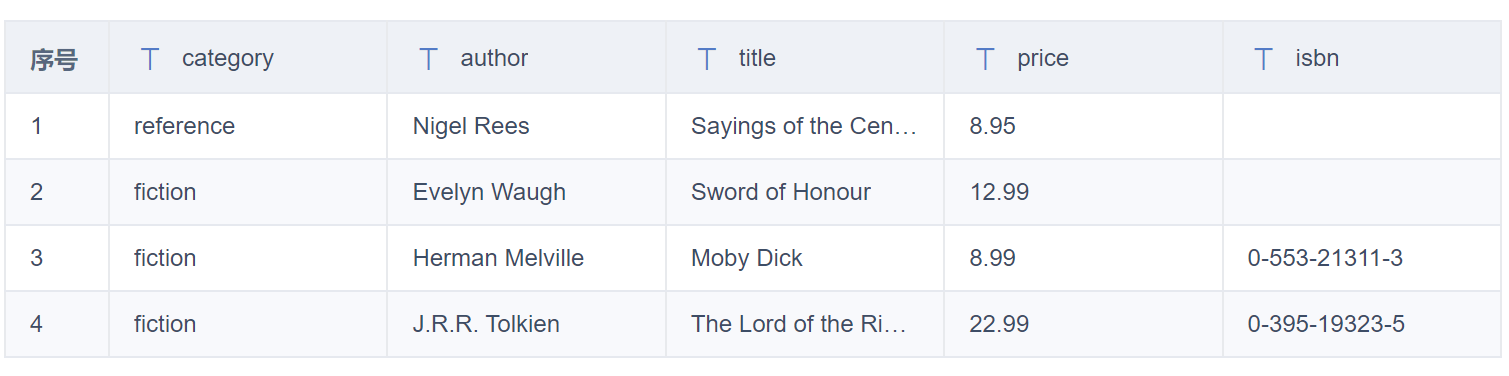
Task: Select the author column header label
Action: (x=494, y=59)
